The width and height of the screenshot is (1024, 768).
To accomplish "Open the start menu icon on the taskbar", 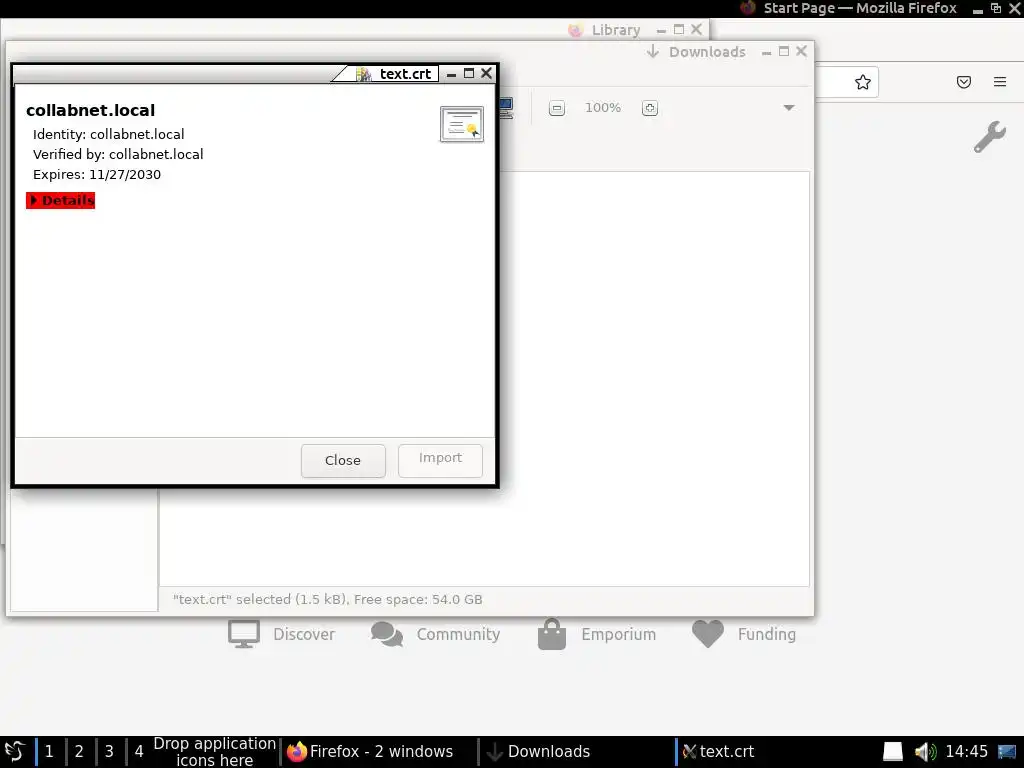I will [15, 752].
